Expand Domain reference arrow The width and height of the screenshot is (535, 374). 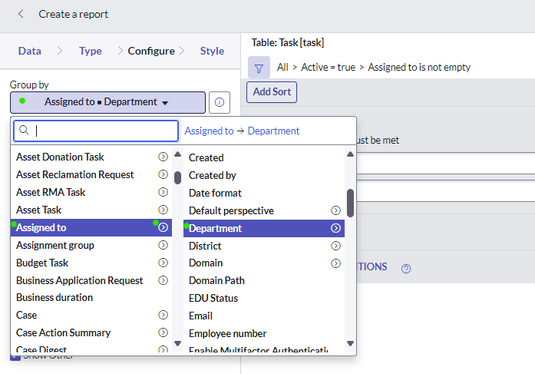click(336, 263)
